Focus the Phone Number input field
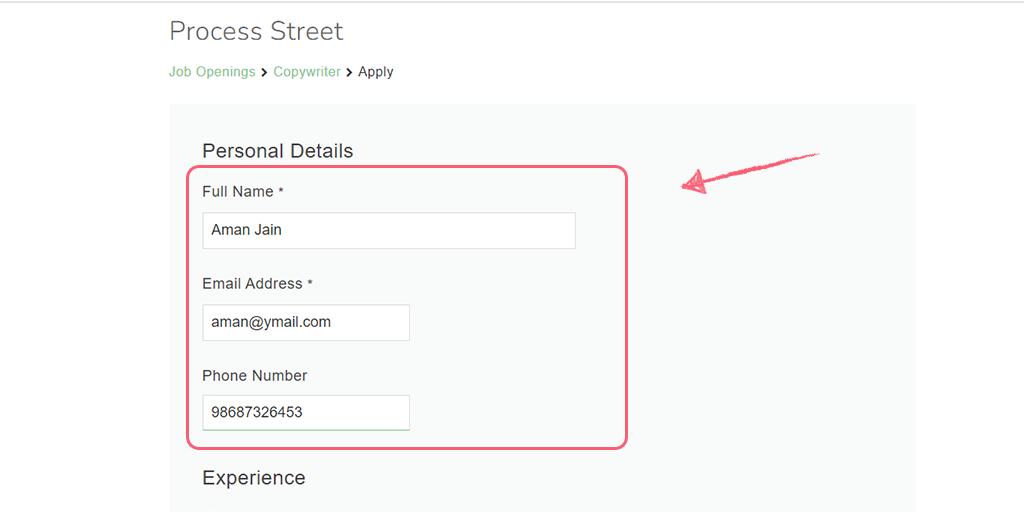Screen dimensions: 1024x512 click(x=306, y=413)
